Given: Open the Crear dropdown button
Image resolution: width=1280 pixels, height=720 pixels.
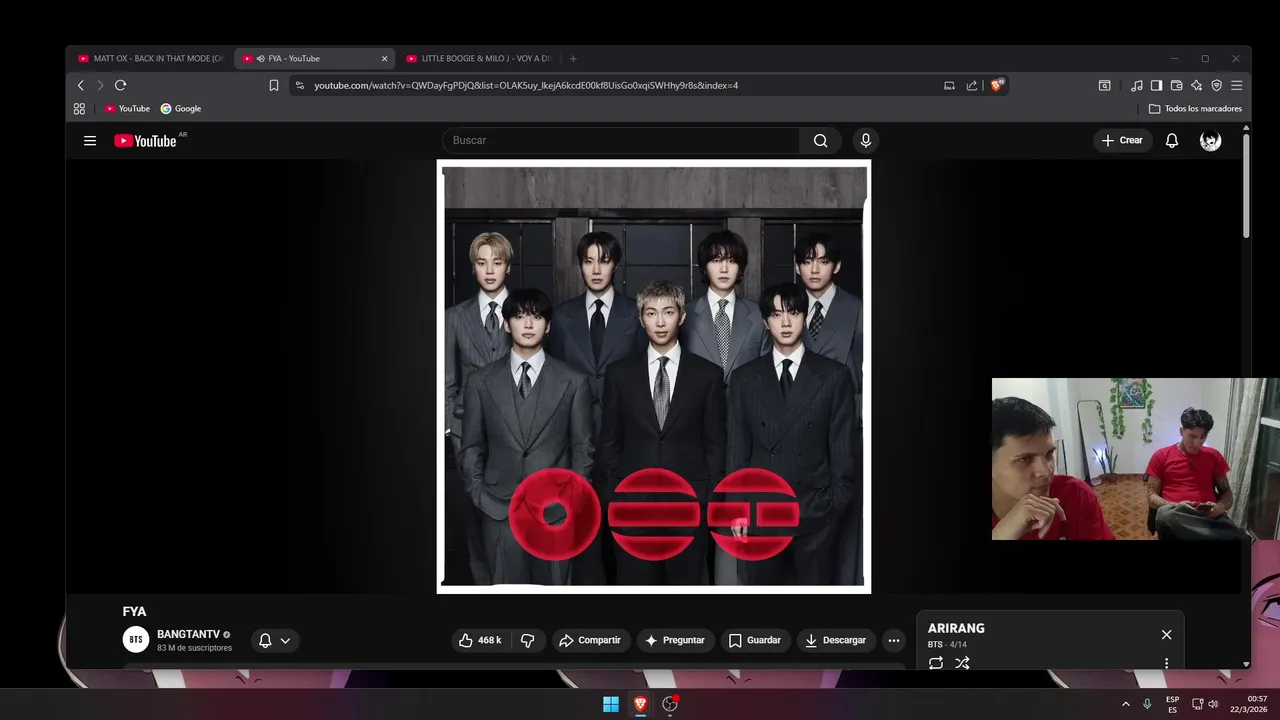Looking at the screenshot, I should 1122,141.
